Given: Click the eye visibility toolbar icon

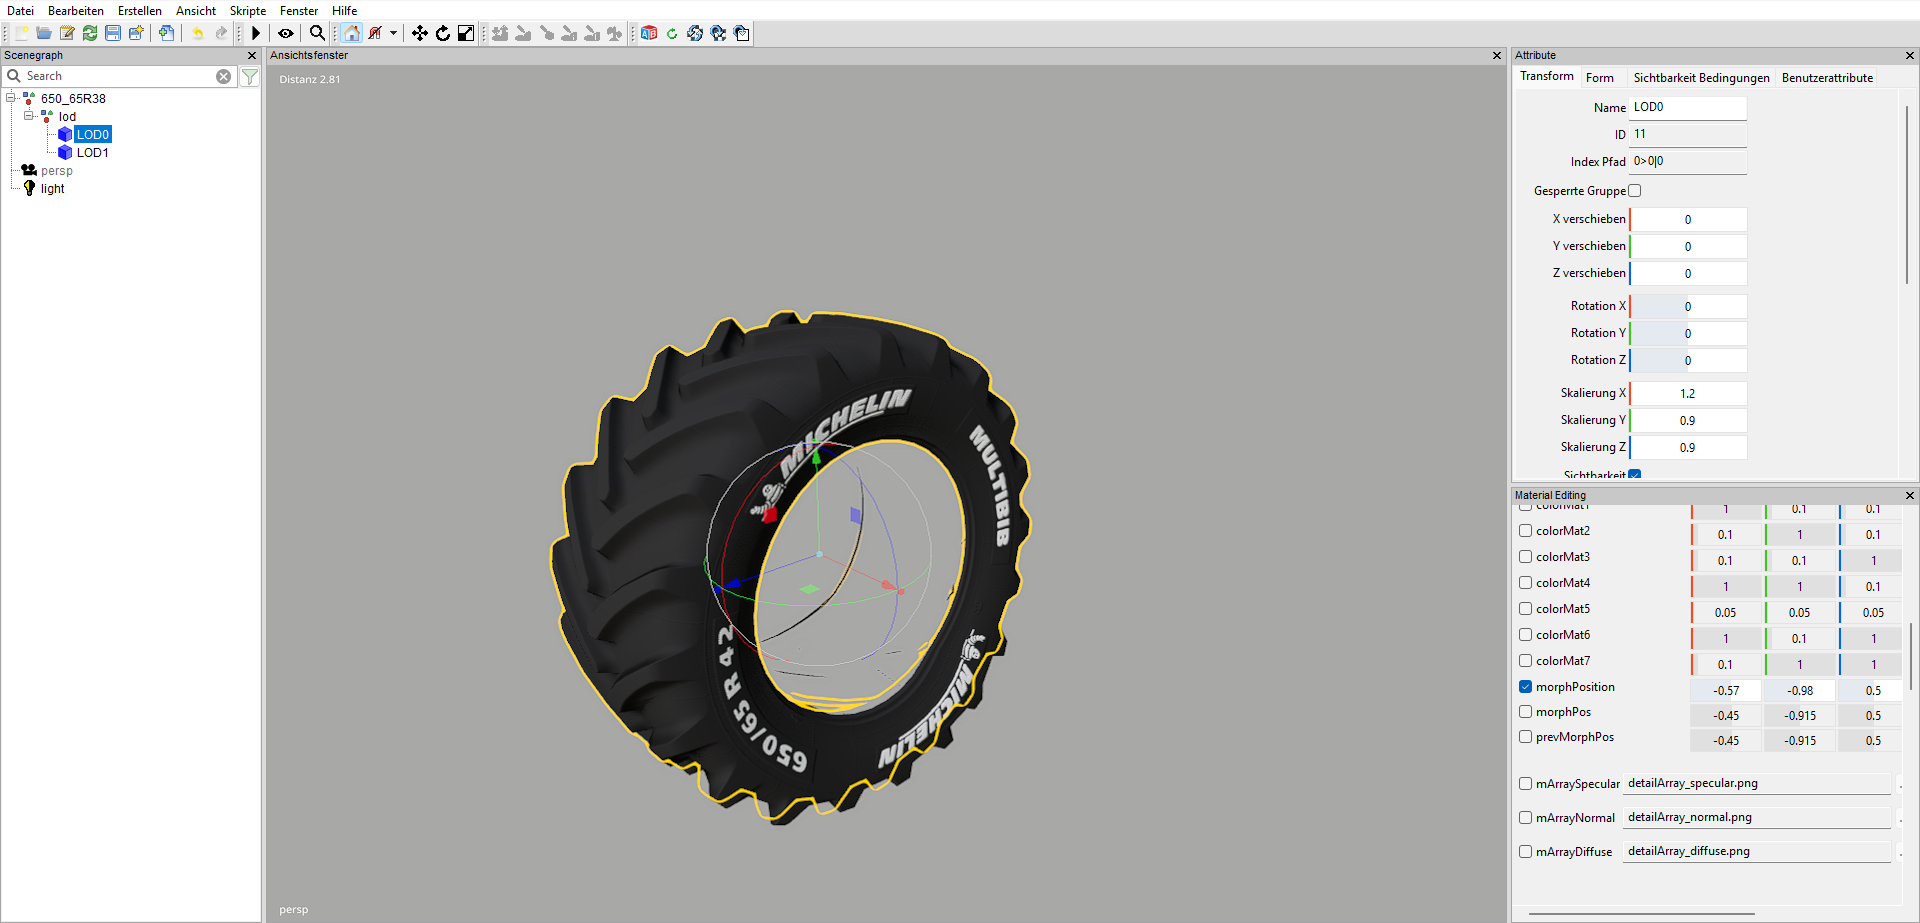Looking at the screenshot, I should (x=286, y=33).
